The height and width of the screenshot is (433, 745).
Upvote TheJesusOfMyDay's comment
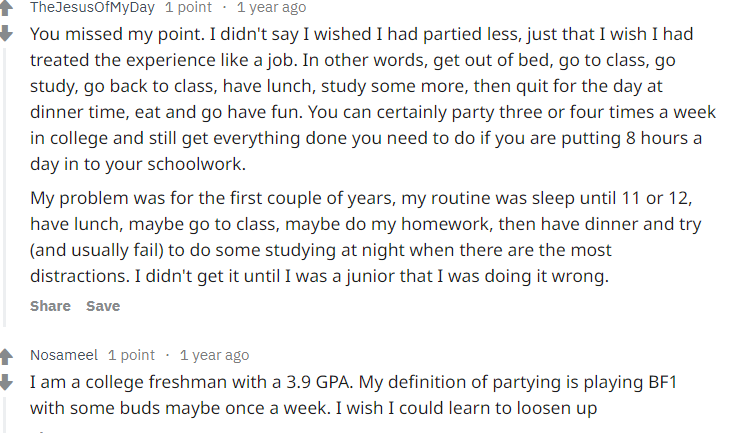point(7,8)
